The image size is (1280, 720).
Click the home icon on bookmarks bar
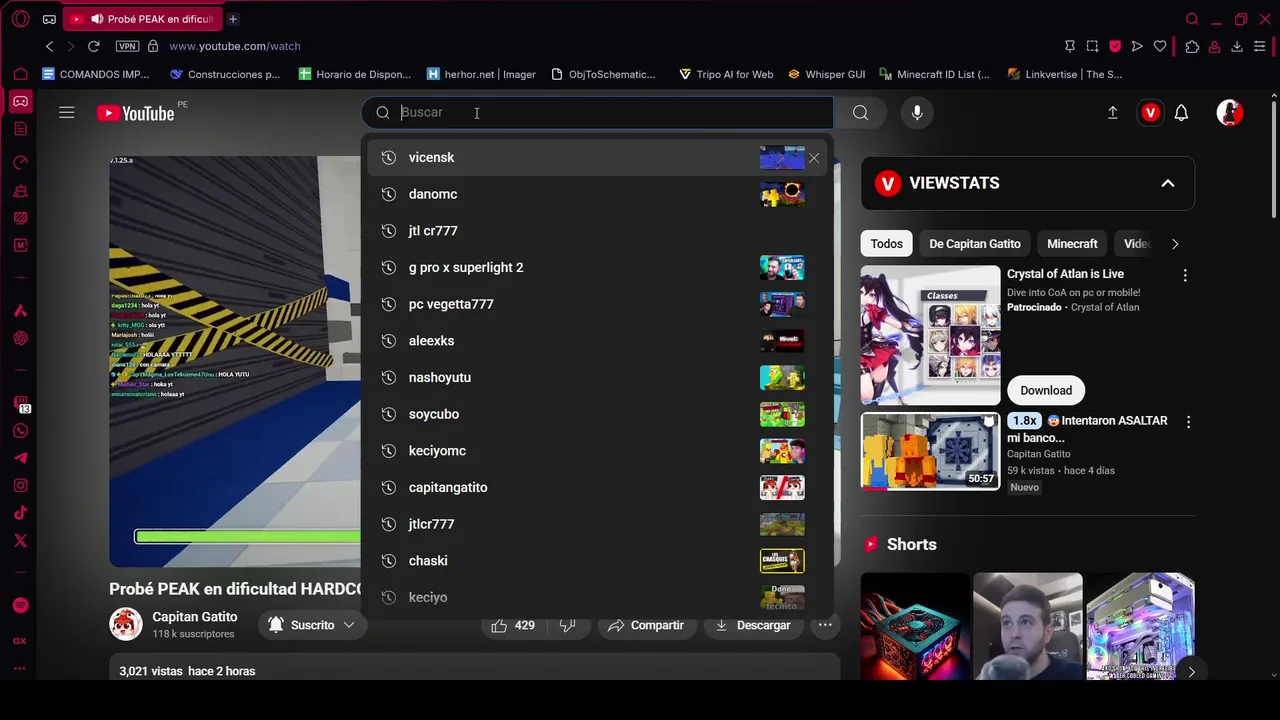20,74
